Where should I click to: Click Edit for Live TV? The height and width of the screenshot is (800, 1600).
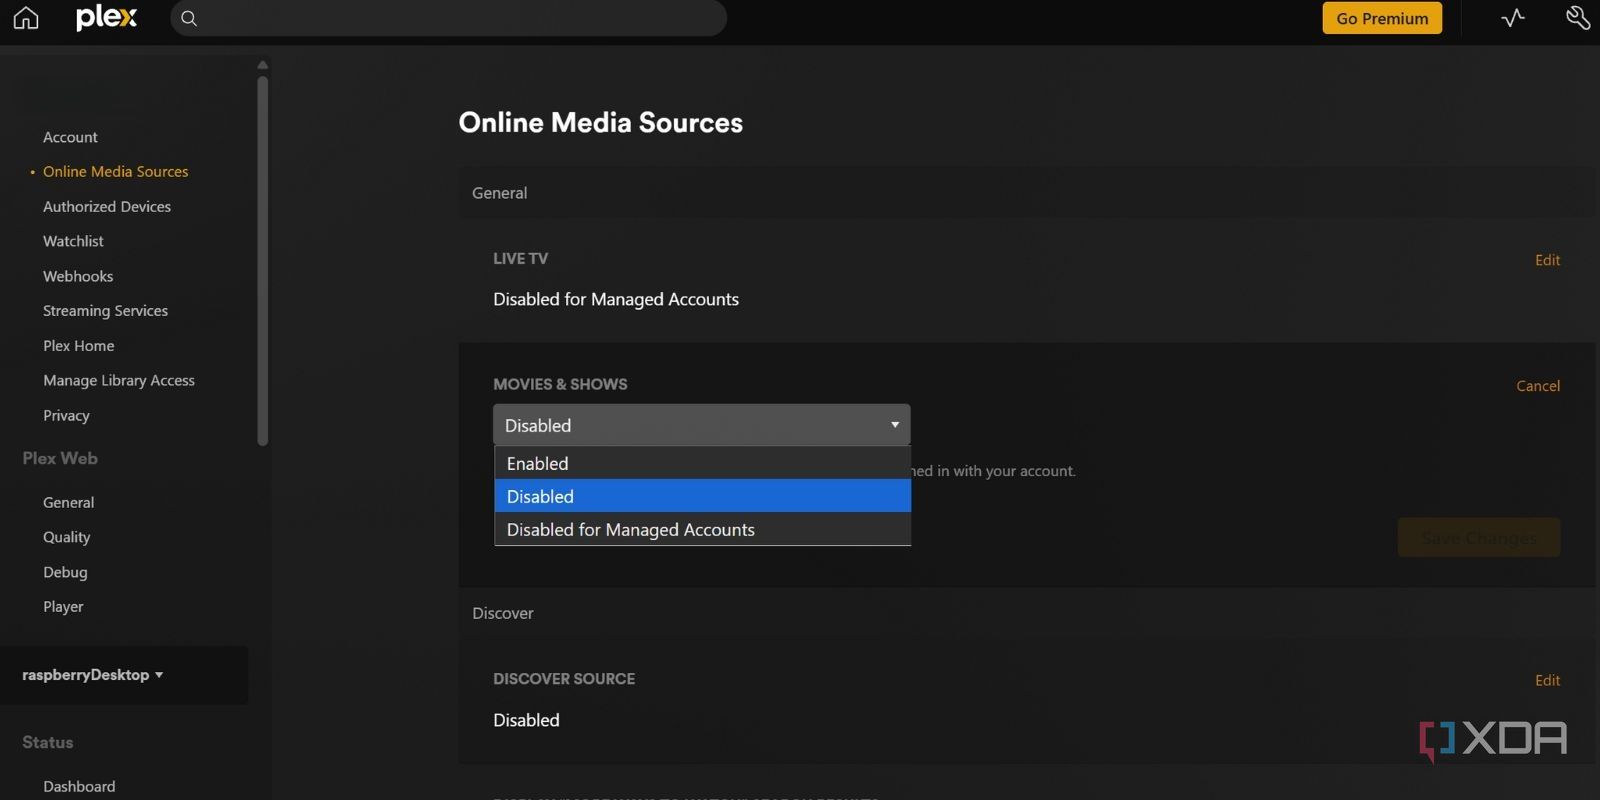(1547, 260)
